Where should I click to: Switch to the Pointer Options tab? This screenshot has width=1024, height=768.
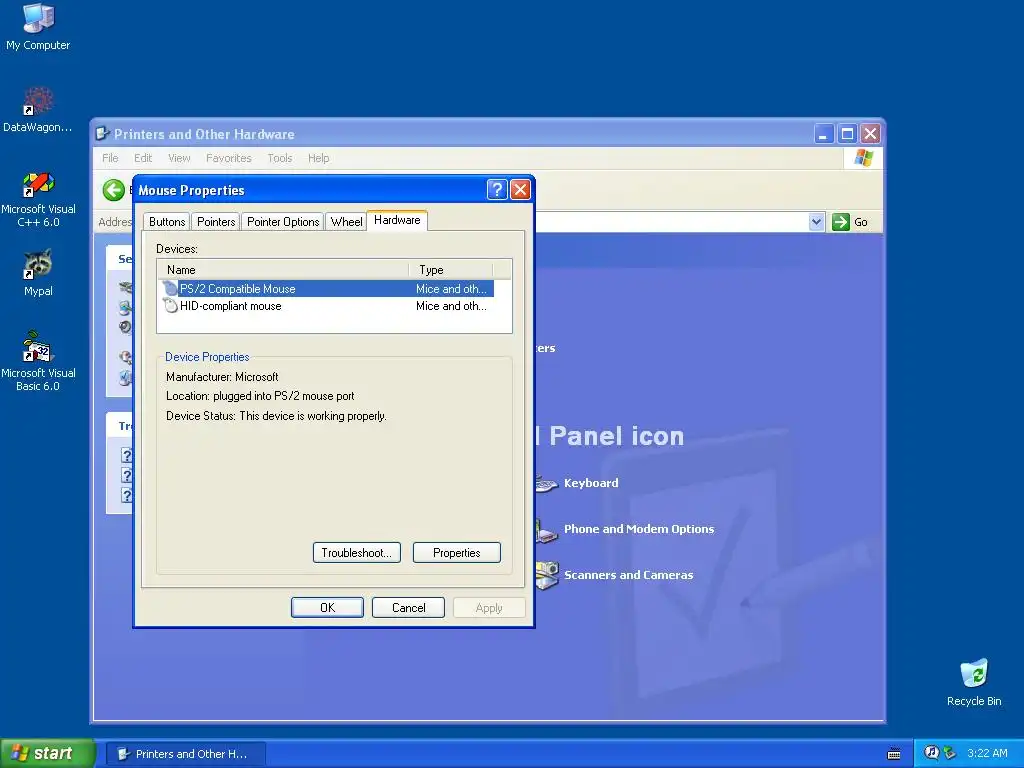[x=283, y=222]
